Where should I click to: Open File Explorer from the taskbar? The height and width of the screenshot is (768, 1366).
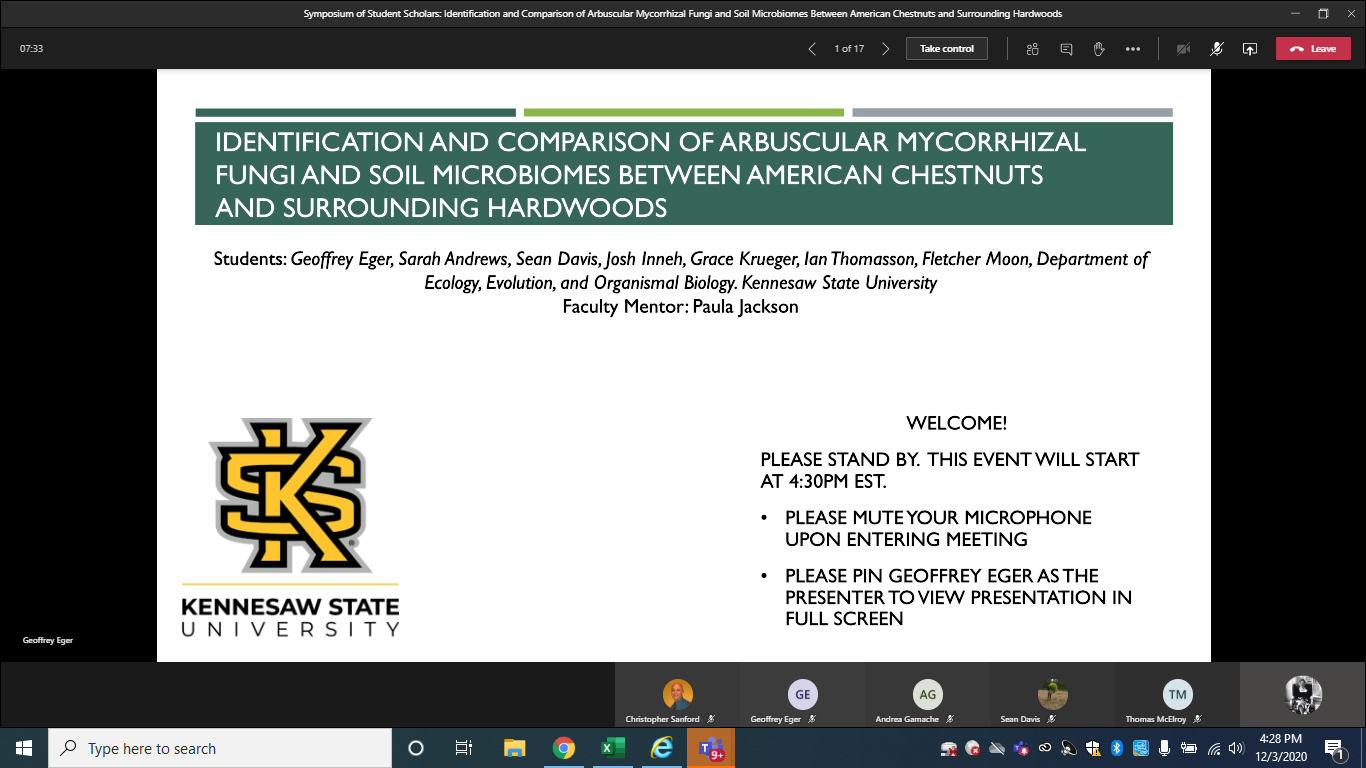point(515,748)
